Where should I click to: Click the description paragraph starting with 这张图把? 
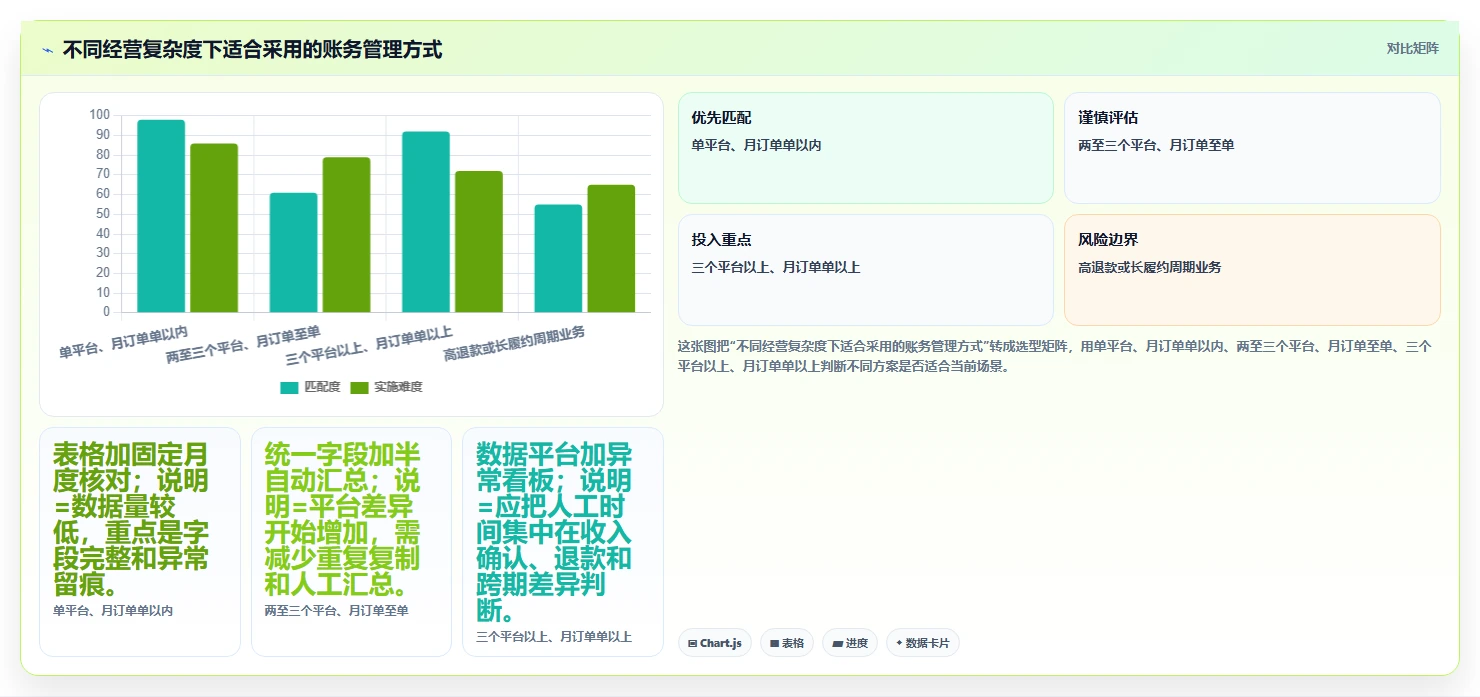[x=1055, y=356]
